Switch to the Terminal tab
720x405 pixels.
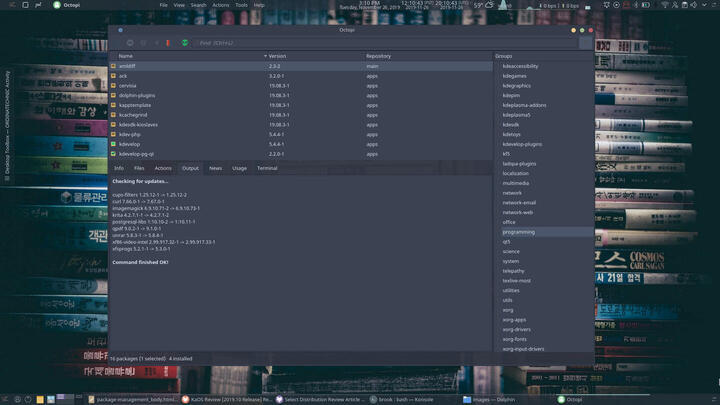pos(267,169)
